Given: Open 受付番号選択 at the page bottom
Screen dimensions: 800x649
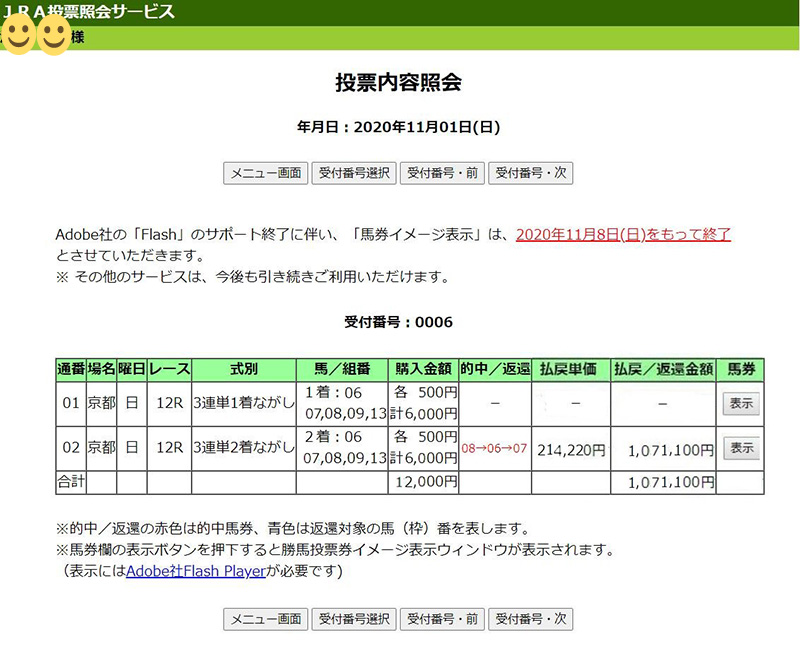Looking at the screenshot, I should (354, 618).
